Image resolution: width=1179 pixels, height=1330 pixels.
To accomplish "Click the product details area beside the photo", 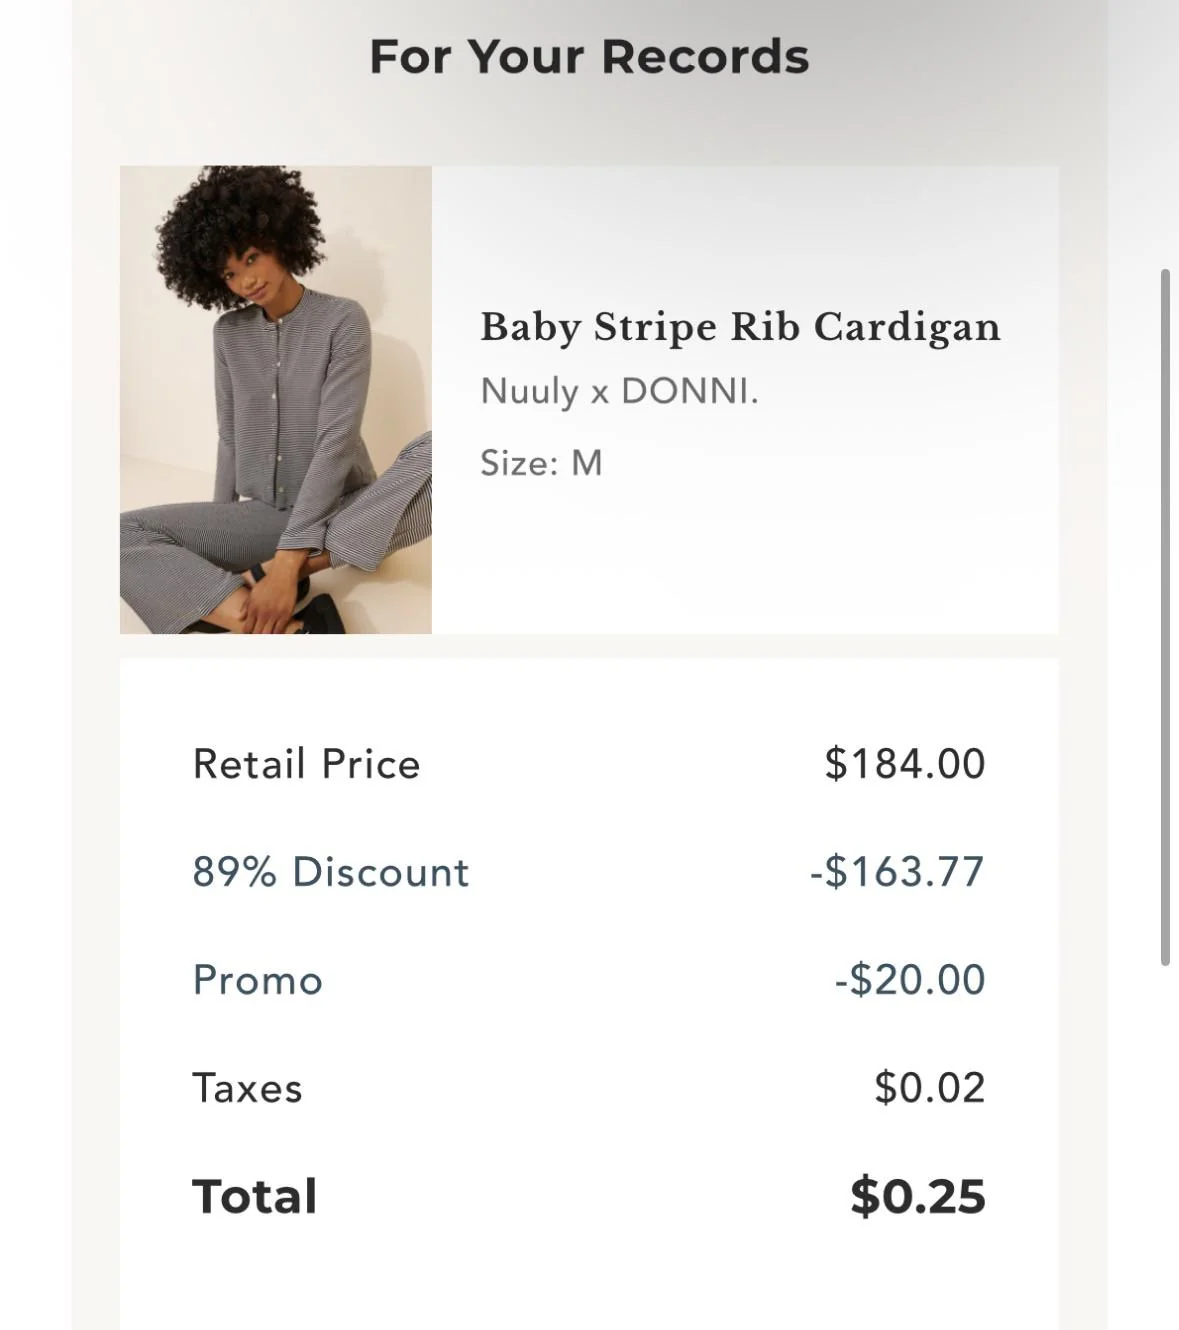I will (745, 400).
